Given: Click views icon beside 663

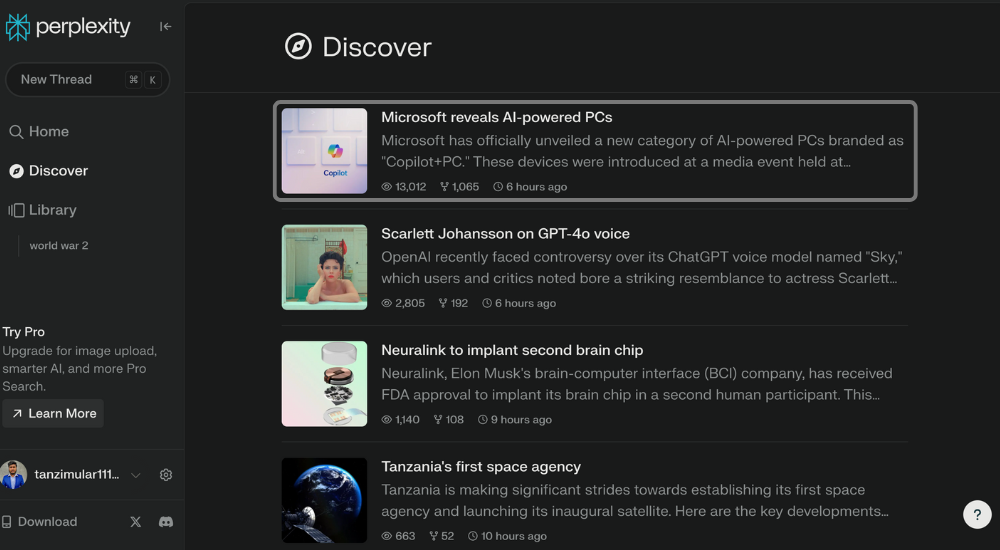Looking at the screenshot, I should 386,536.
